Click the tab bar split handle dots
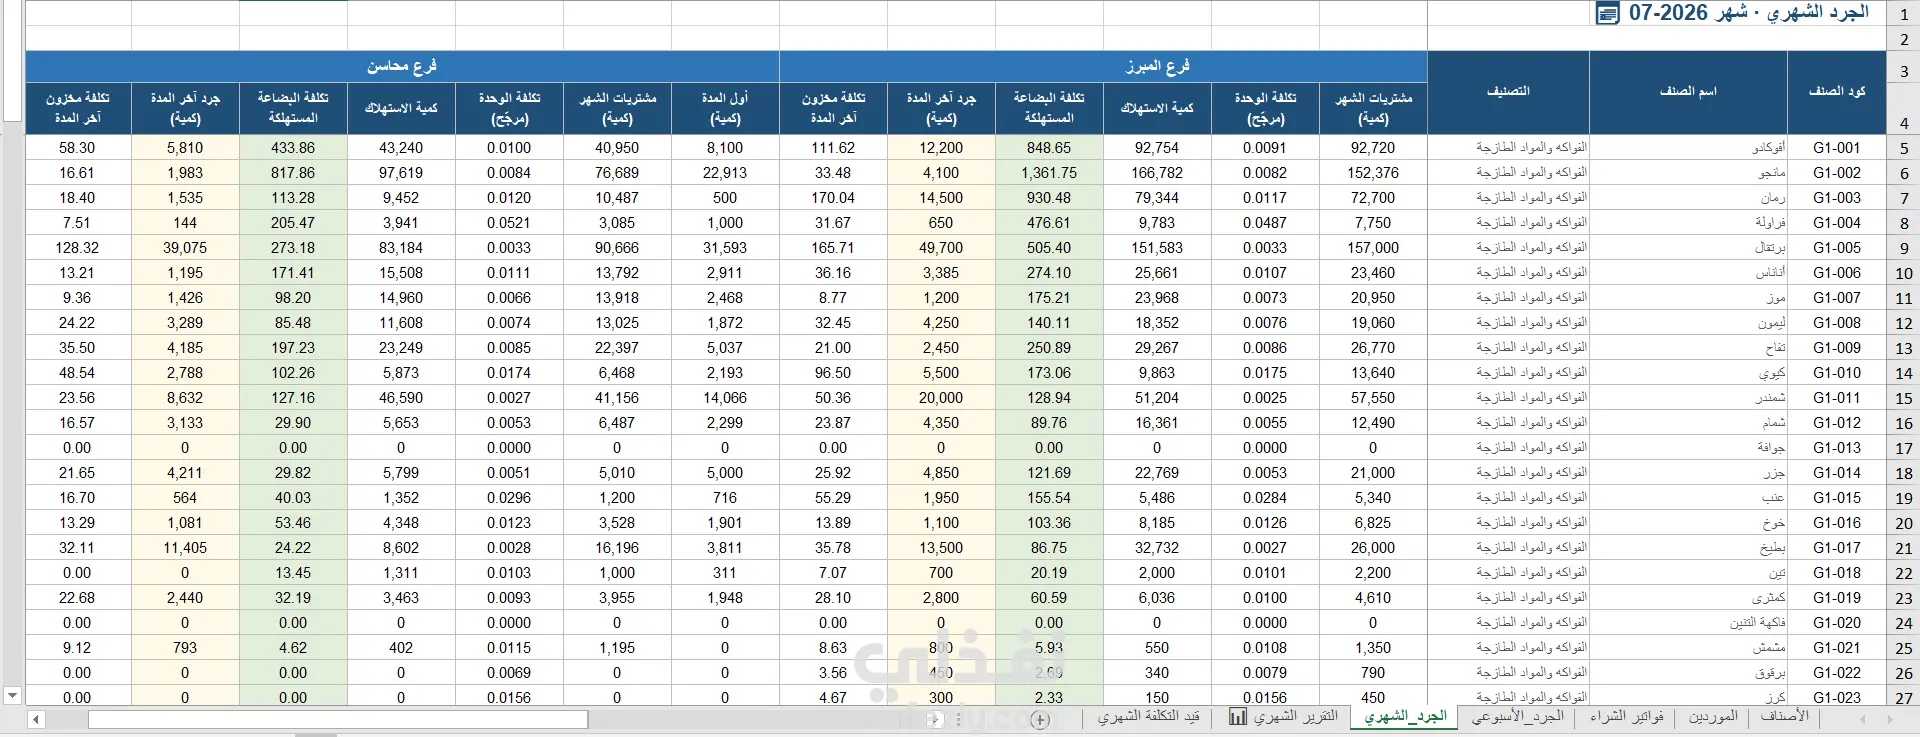1920x737 pixels. [959, 719]
